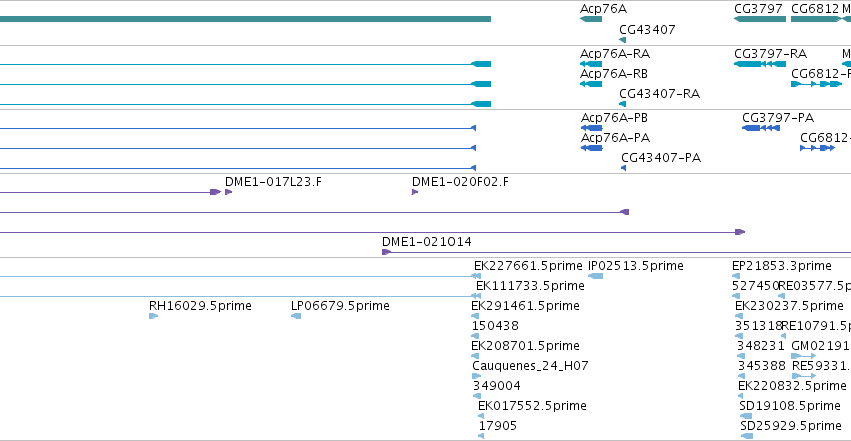Open the EK227661.5prime label

528,266
